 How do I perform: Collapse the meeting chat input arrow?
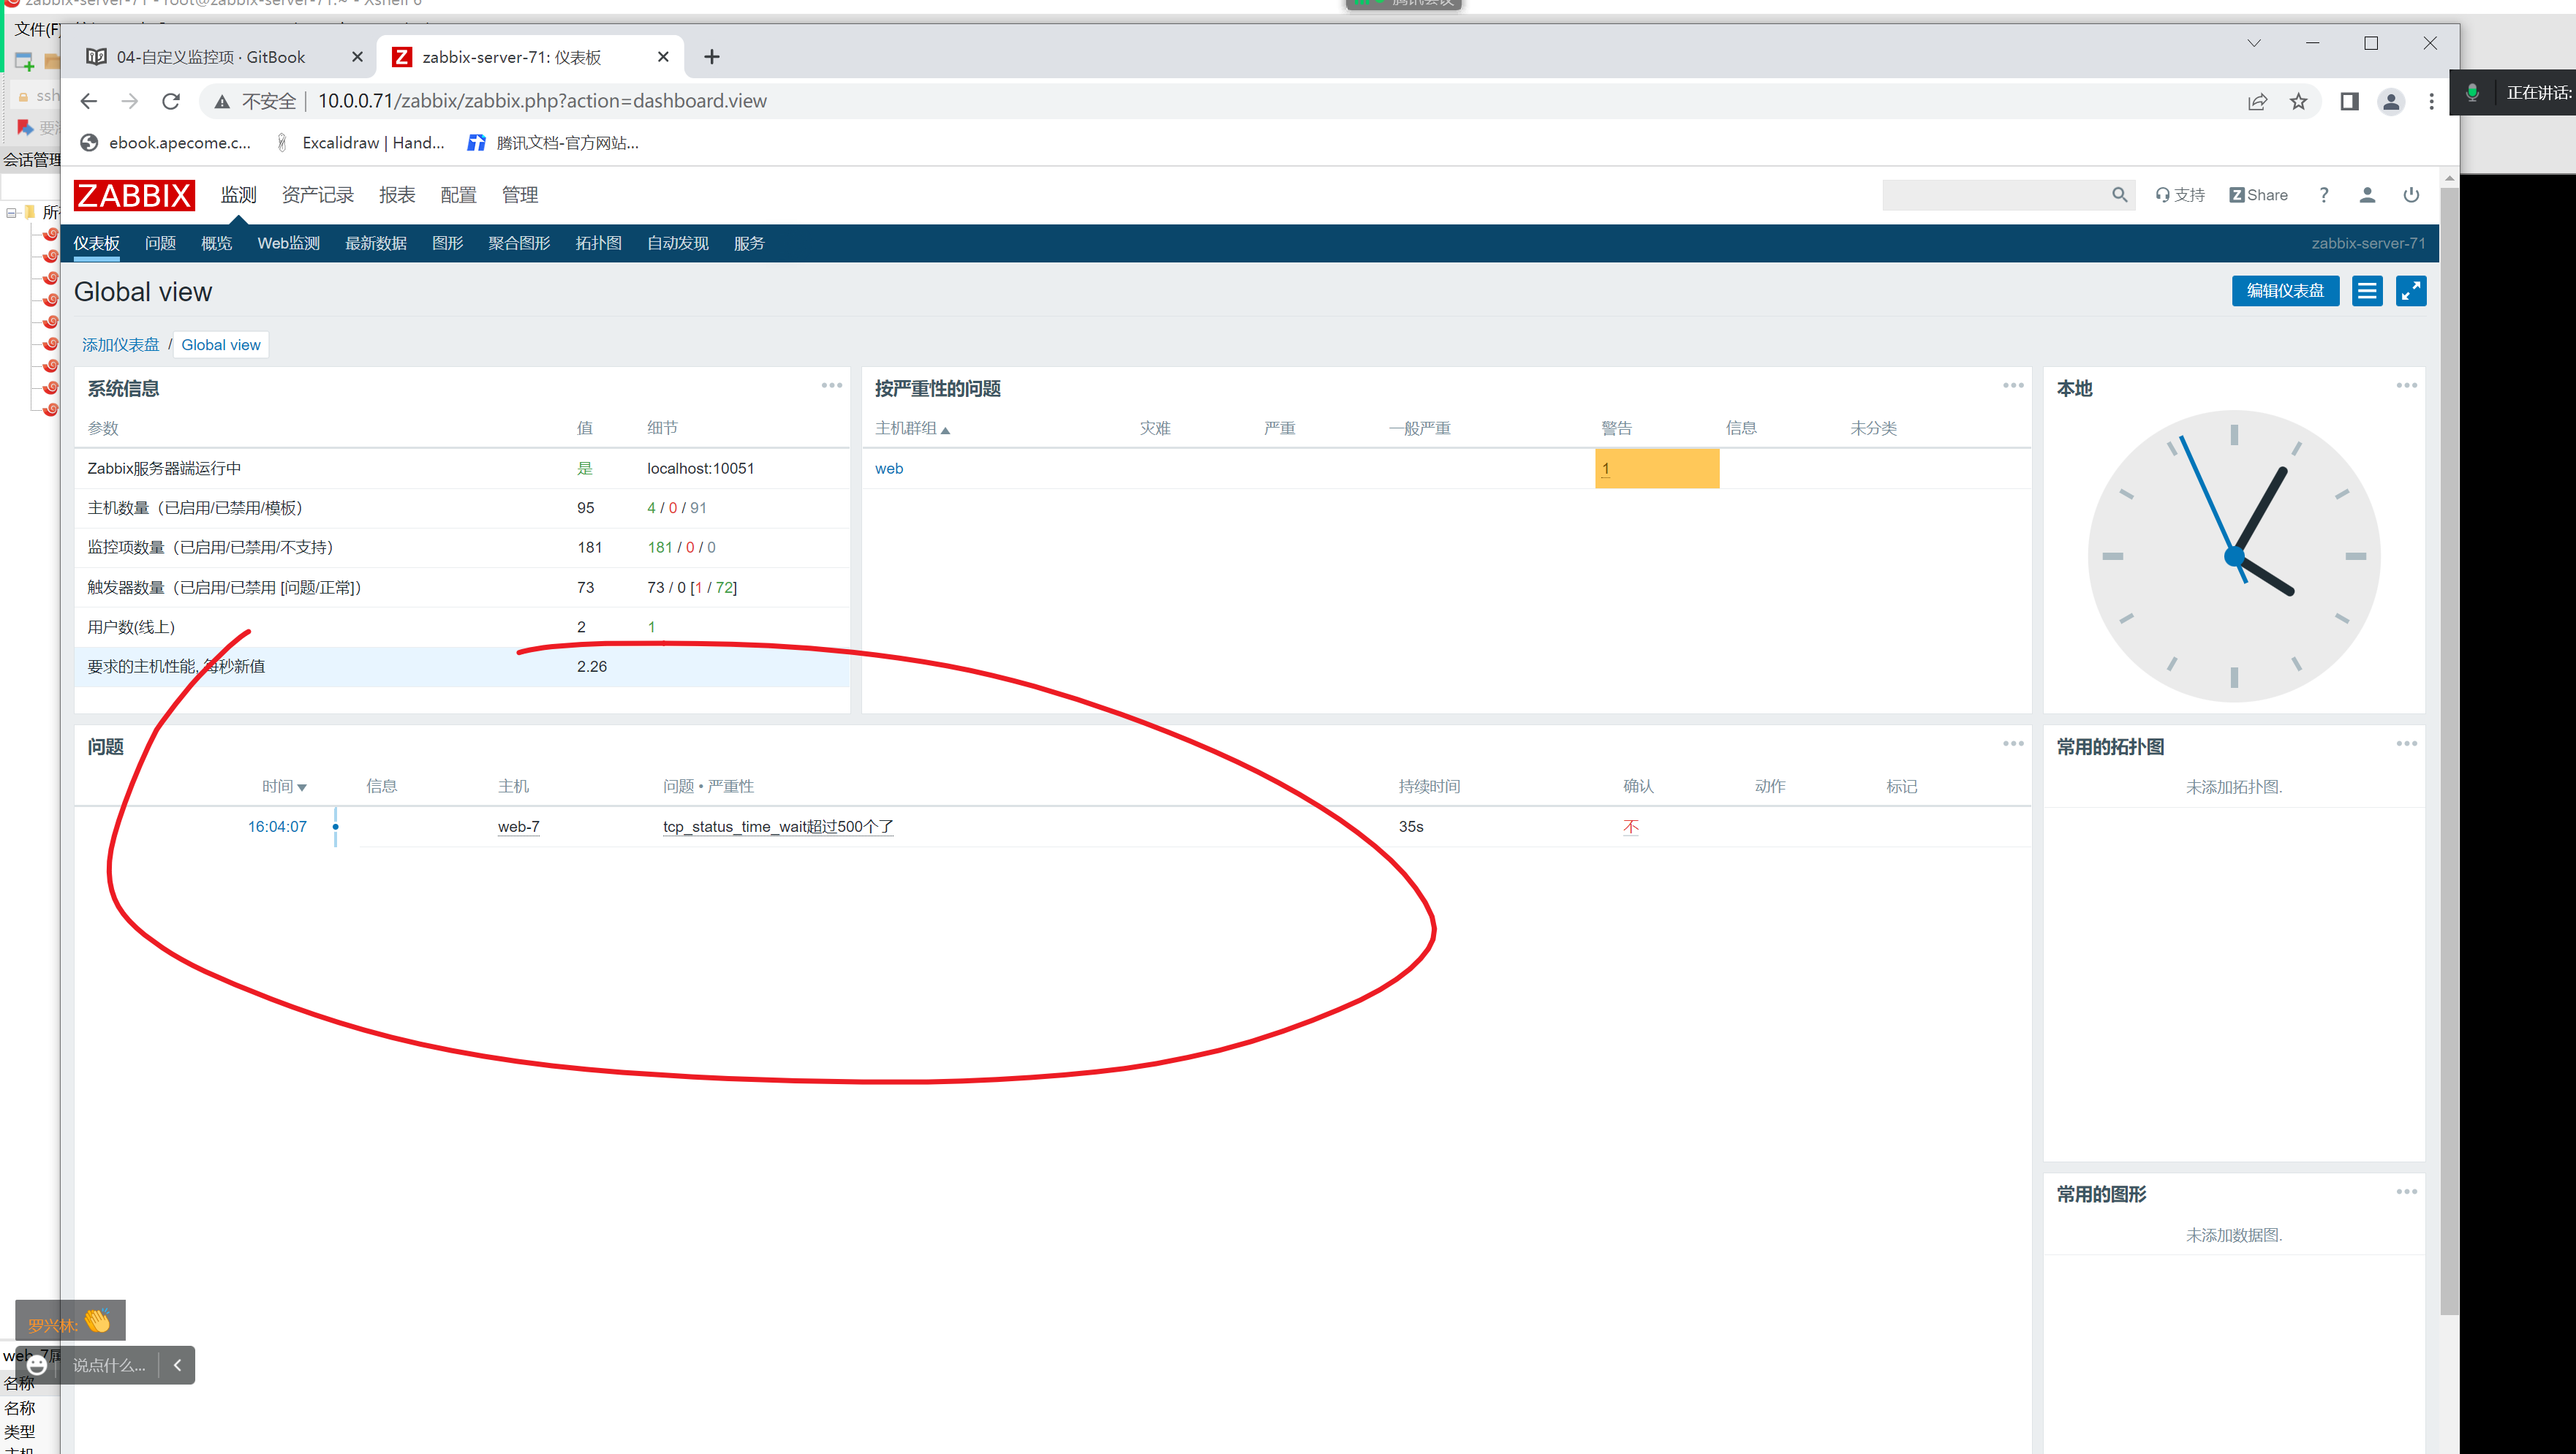pos(177,1364)
